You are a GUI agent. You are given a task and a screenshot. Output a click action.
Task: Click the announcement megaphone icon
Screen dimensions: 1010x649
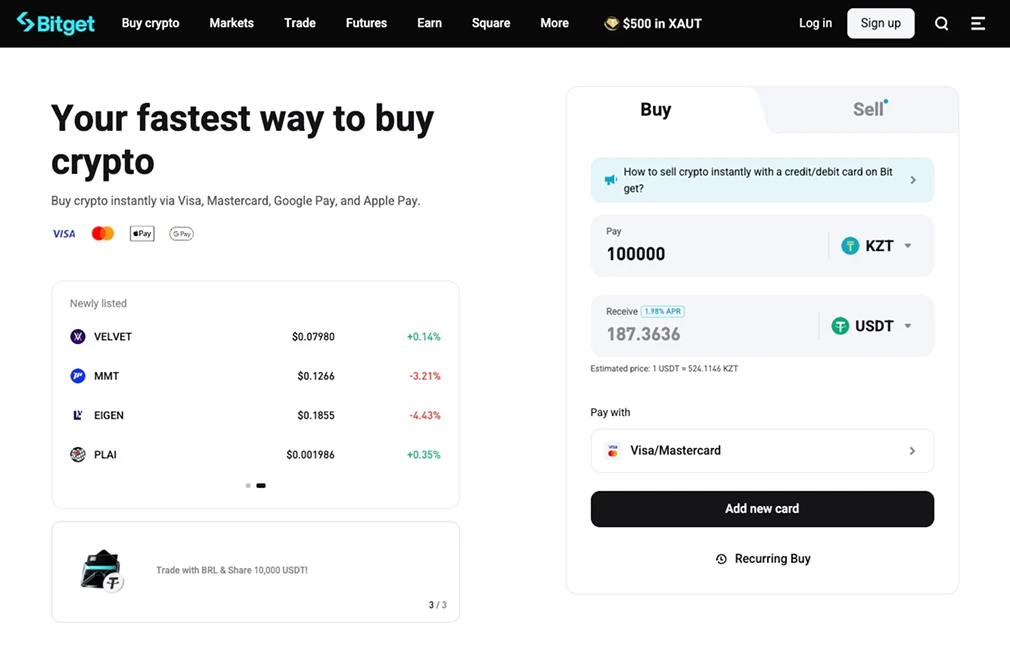click(610, 180)
